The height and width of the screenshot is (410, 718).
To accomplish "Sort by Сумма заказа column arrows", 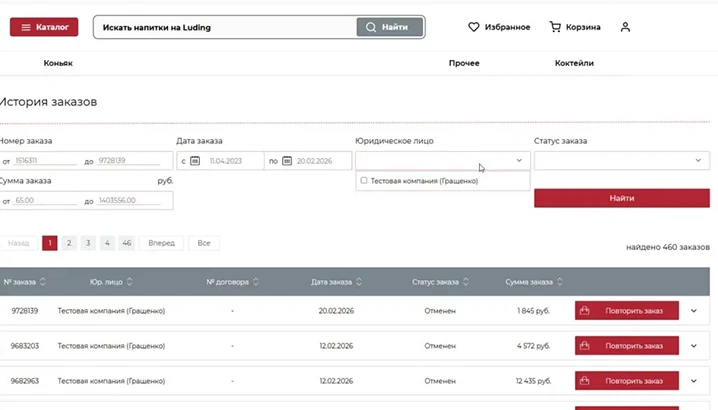I will click(x=560, y=282).
